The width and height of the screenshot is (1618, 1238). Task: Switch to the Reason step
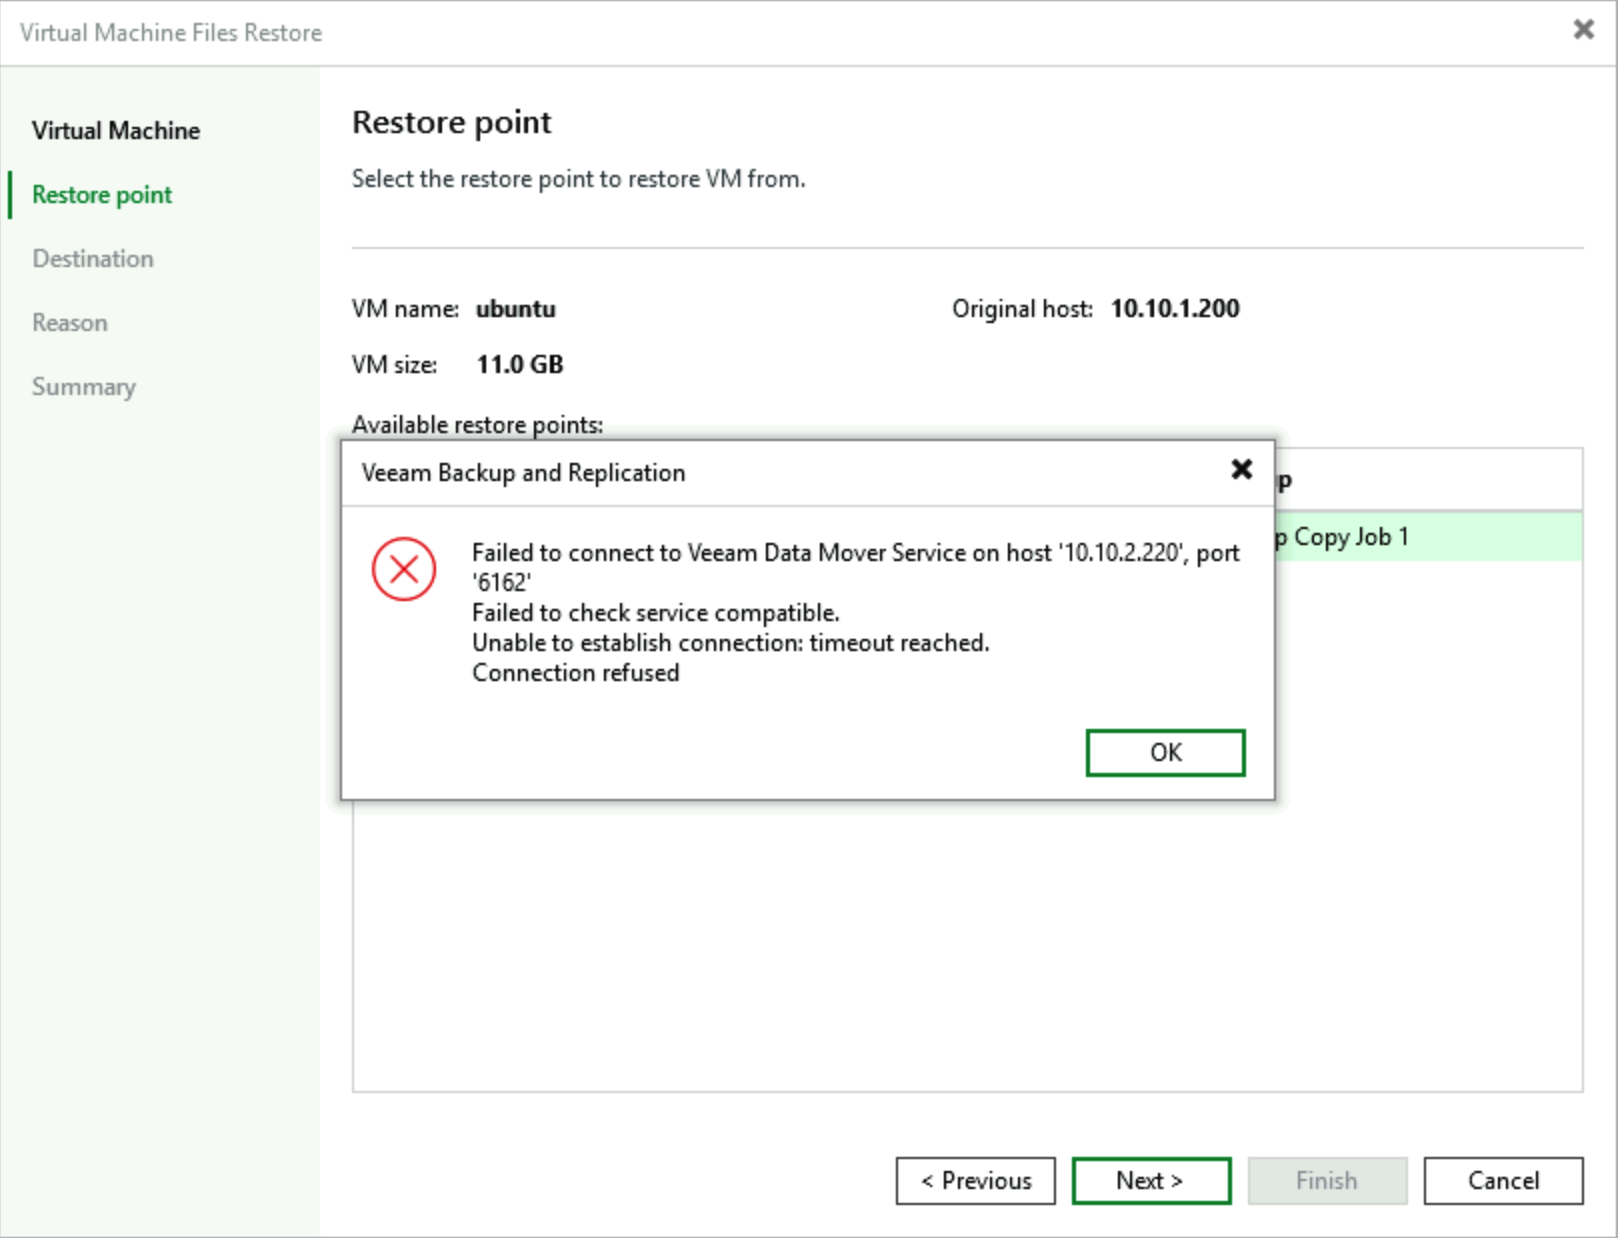click(x=70, y=323)
